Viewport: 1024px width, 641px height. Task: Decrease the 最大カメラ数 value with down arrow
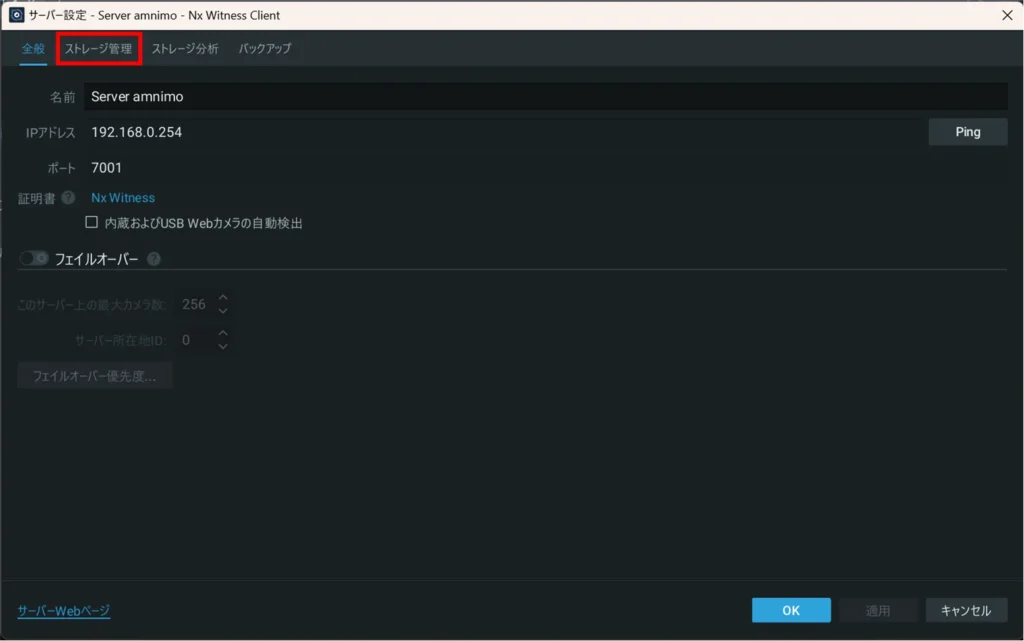tap(223, 311)
